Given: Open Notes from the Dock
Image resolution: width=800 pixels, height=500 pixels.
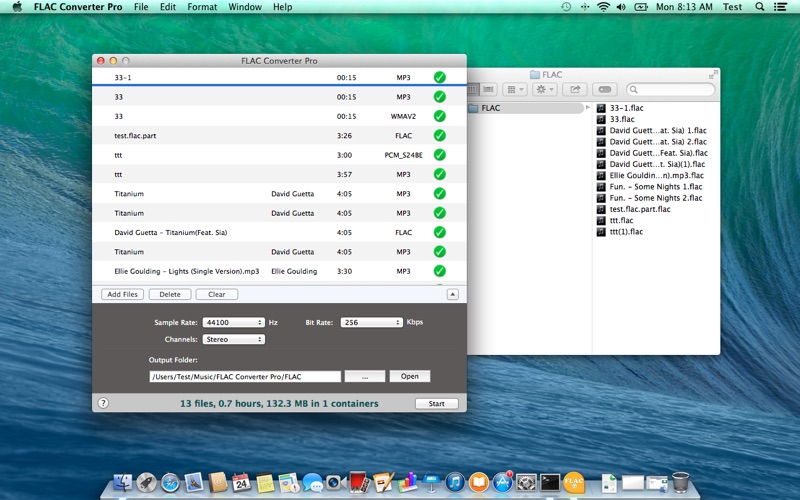Looking at the screenshot, I should pyautogui.click(x=265, y=482).
